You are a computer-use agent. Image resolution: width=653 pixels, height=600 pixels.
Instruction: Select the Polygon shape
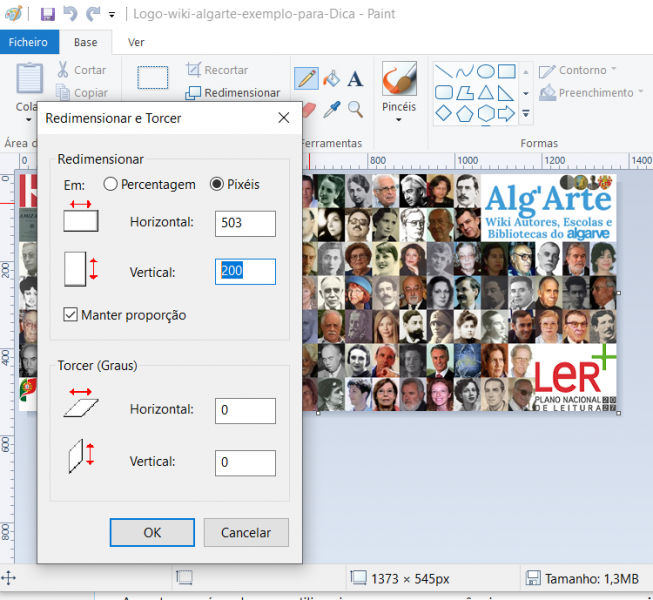click(464, 92)
